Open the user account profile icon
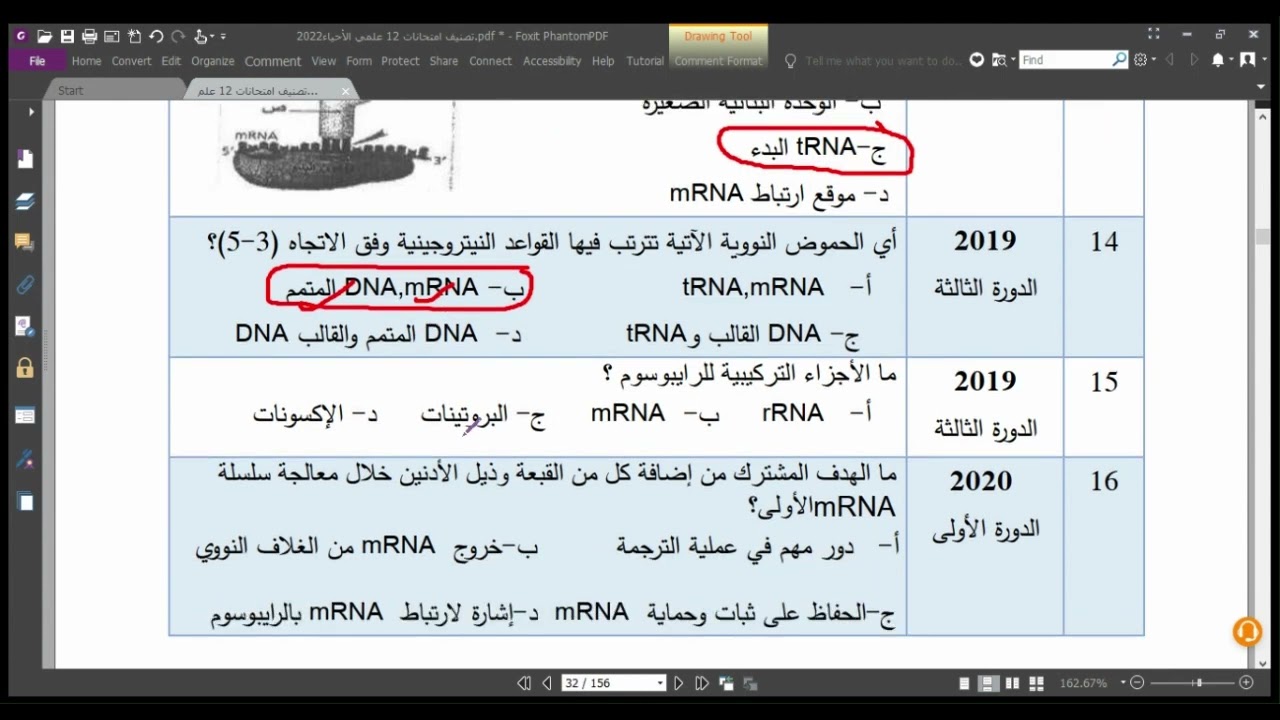Viewport: 1280px width, 720px height. coord(1247,60)
